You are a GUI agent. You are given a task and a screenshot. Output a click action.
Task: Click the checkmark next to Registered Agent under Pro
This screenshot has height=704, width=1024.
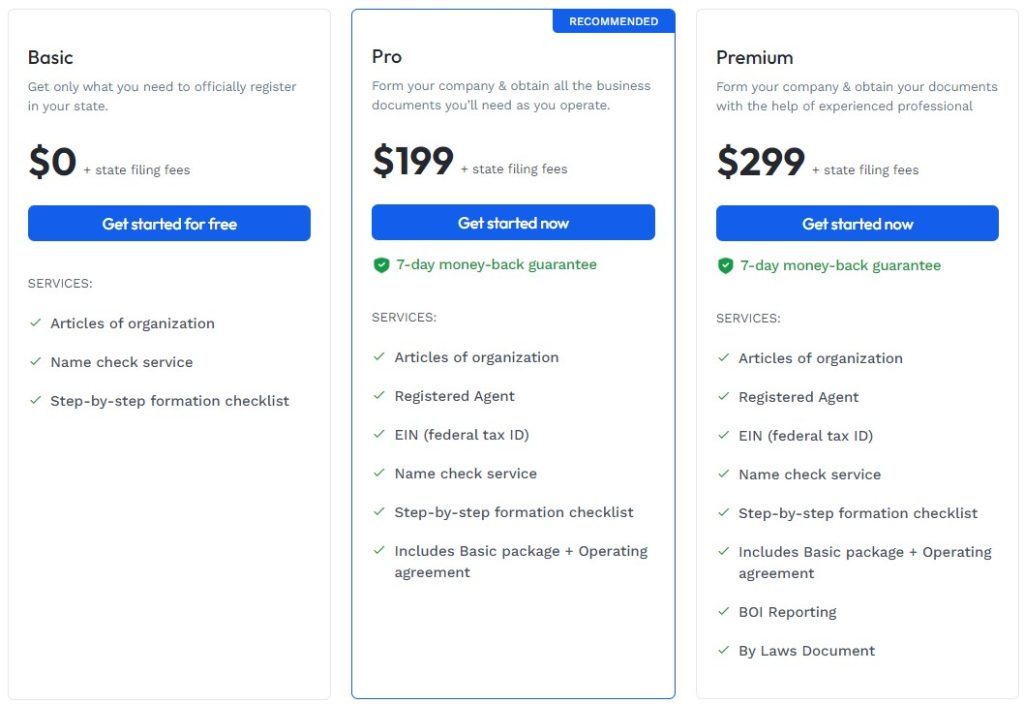tap(379, 396)
